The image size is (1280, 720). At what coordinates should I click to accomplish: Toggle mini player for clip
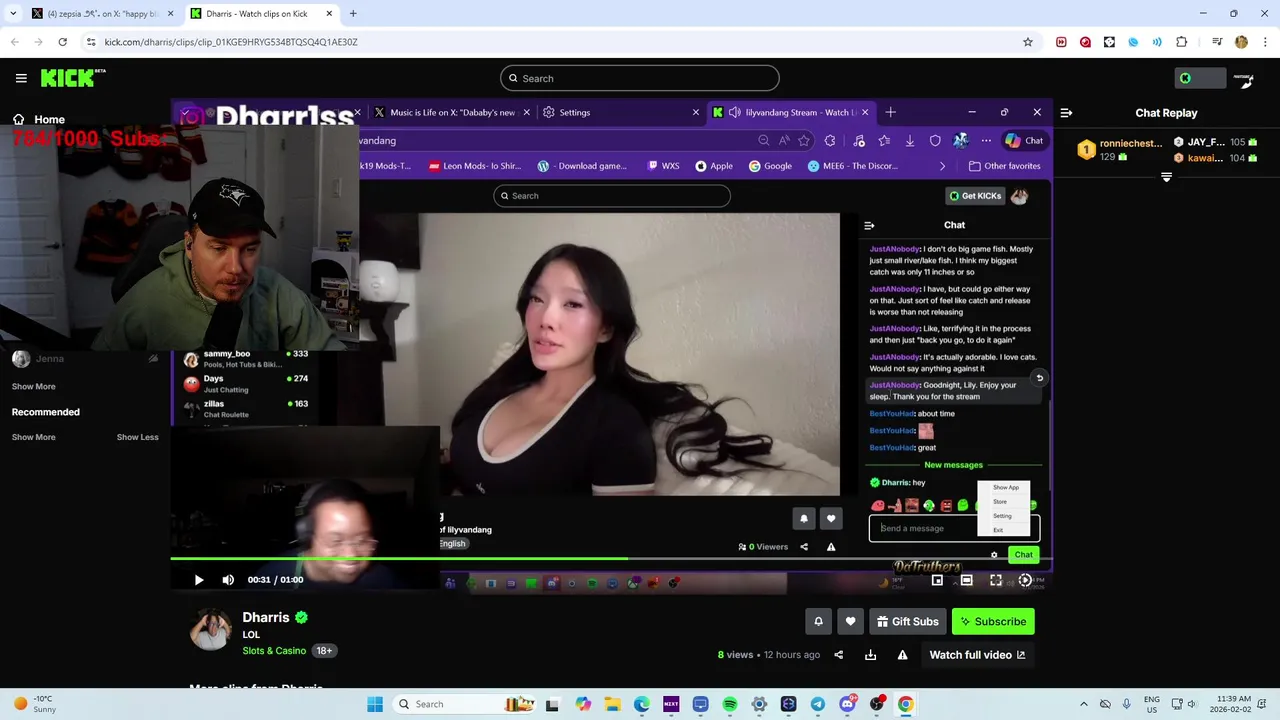(x=937, y=580)
